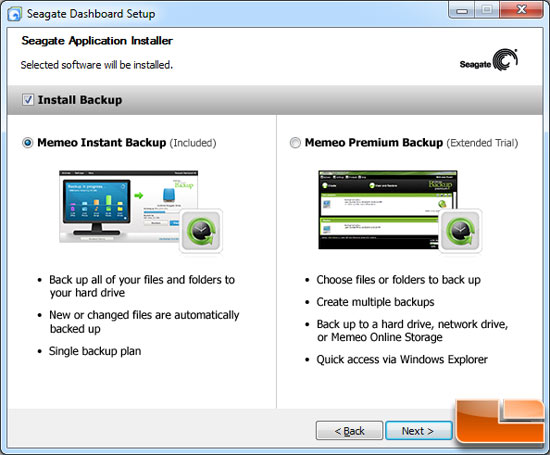Close the Seagate Dashboard Setup window

(x=521, y=10)
